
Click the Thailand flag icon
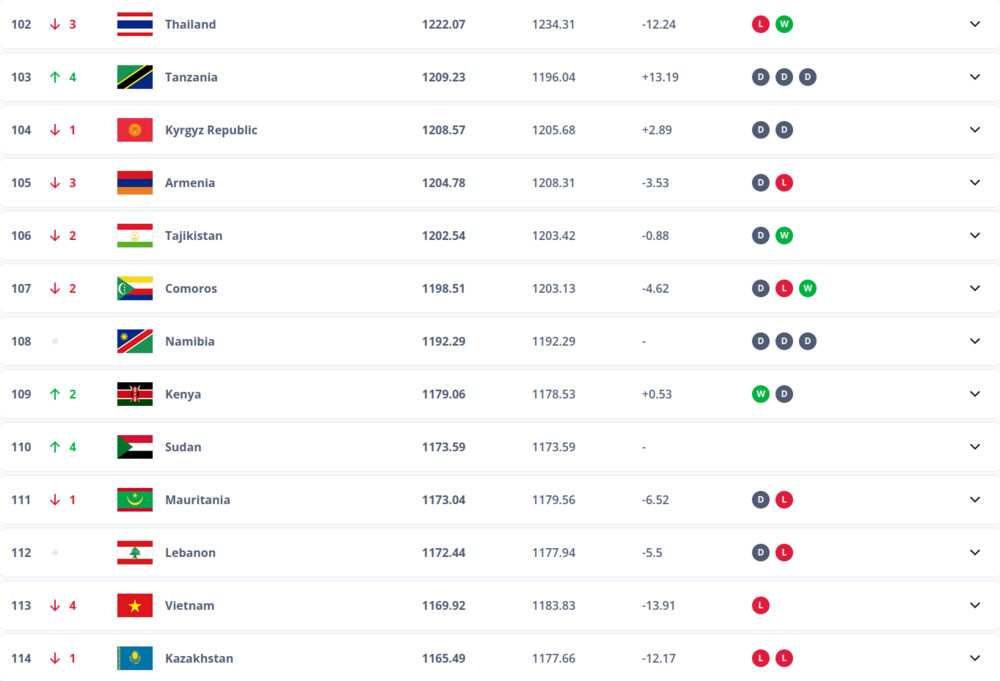(x=135, y=24)
